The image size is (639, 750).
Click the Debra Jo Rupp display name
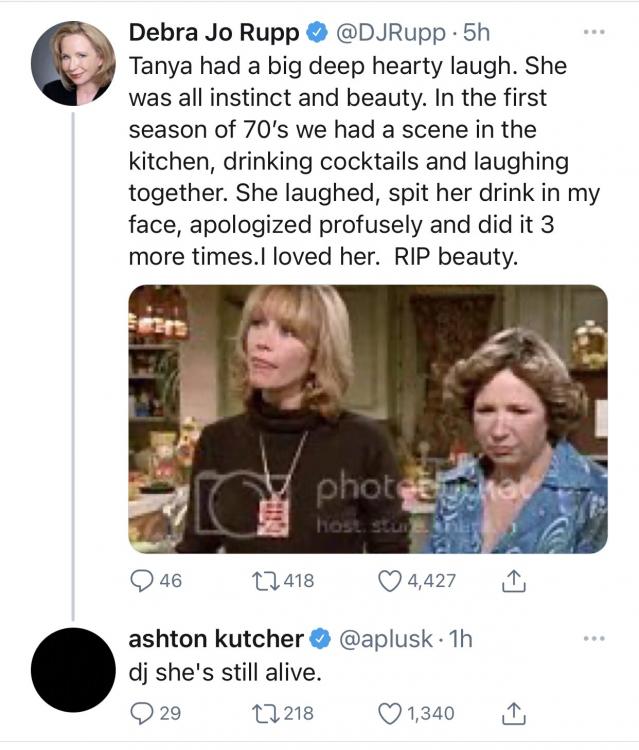pyautogui.click(x=213, y=33)
